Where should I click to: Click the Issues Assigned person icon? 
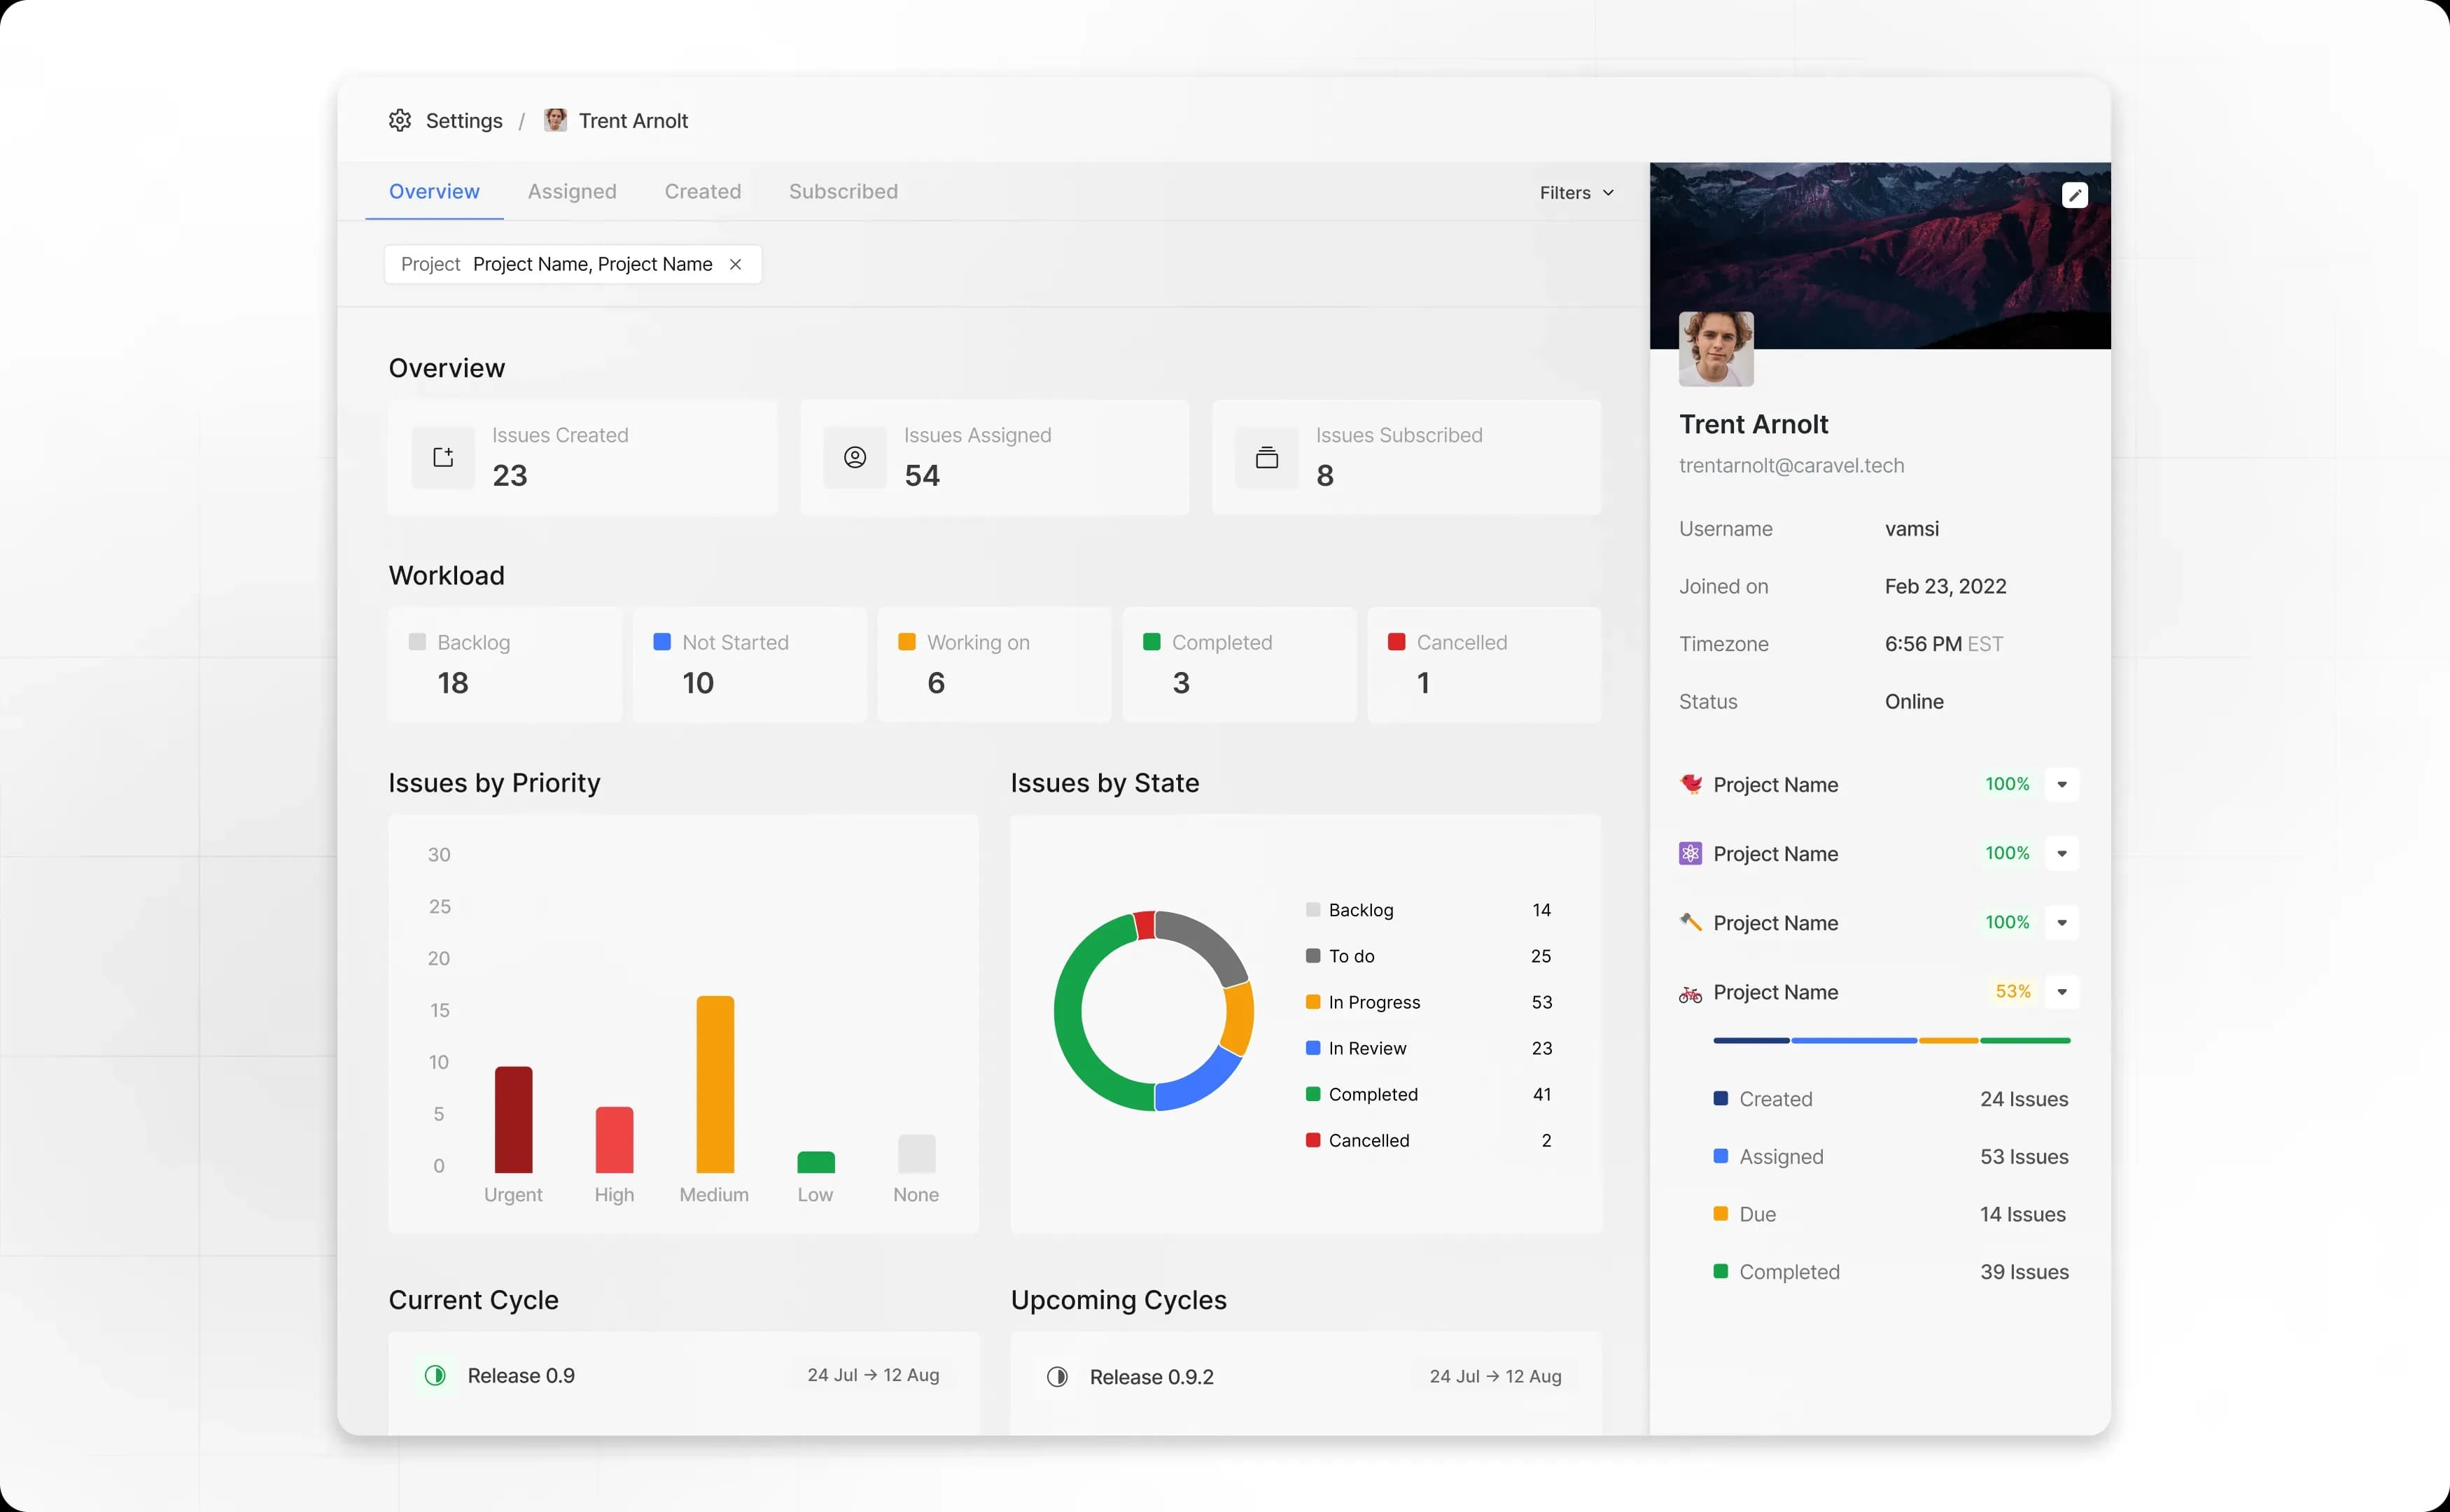(x=855, y=458)
